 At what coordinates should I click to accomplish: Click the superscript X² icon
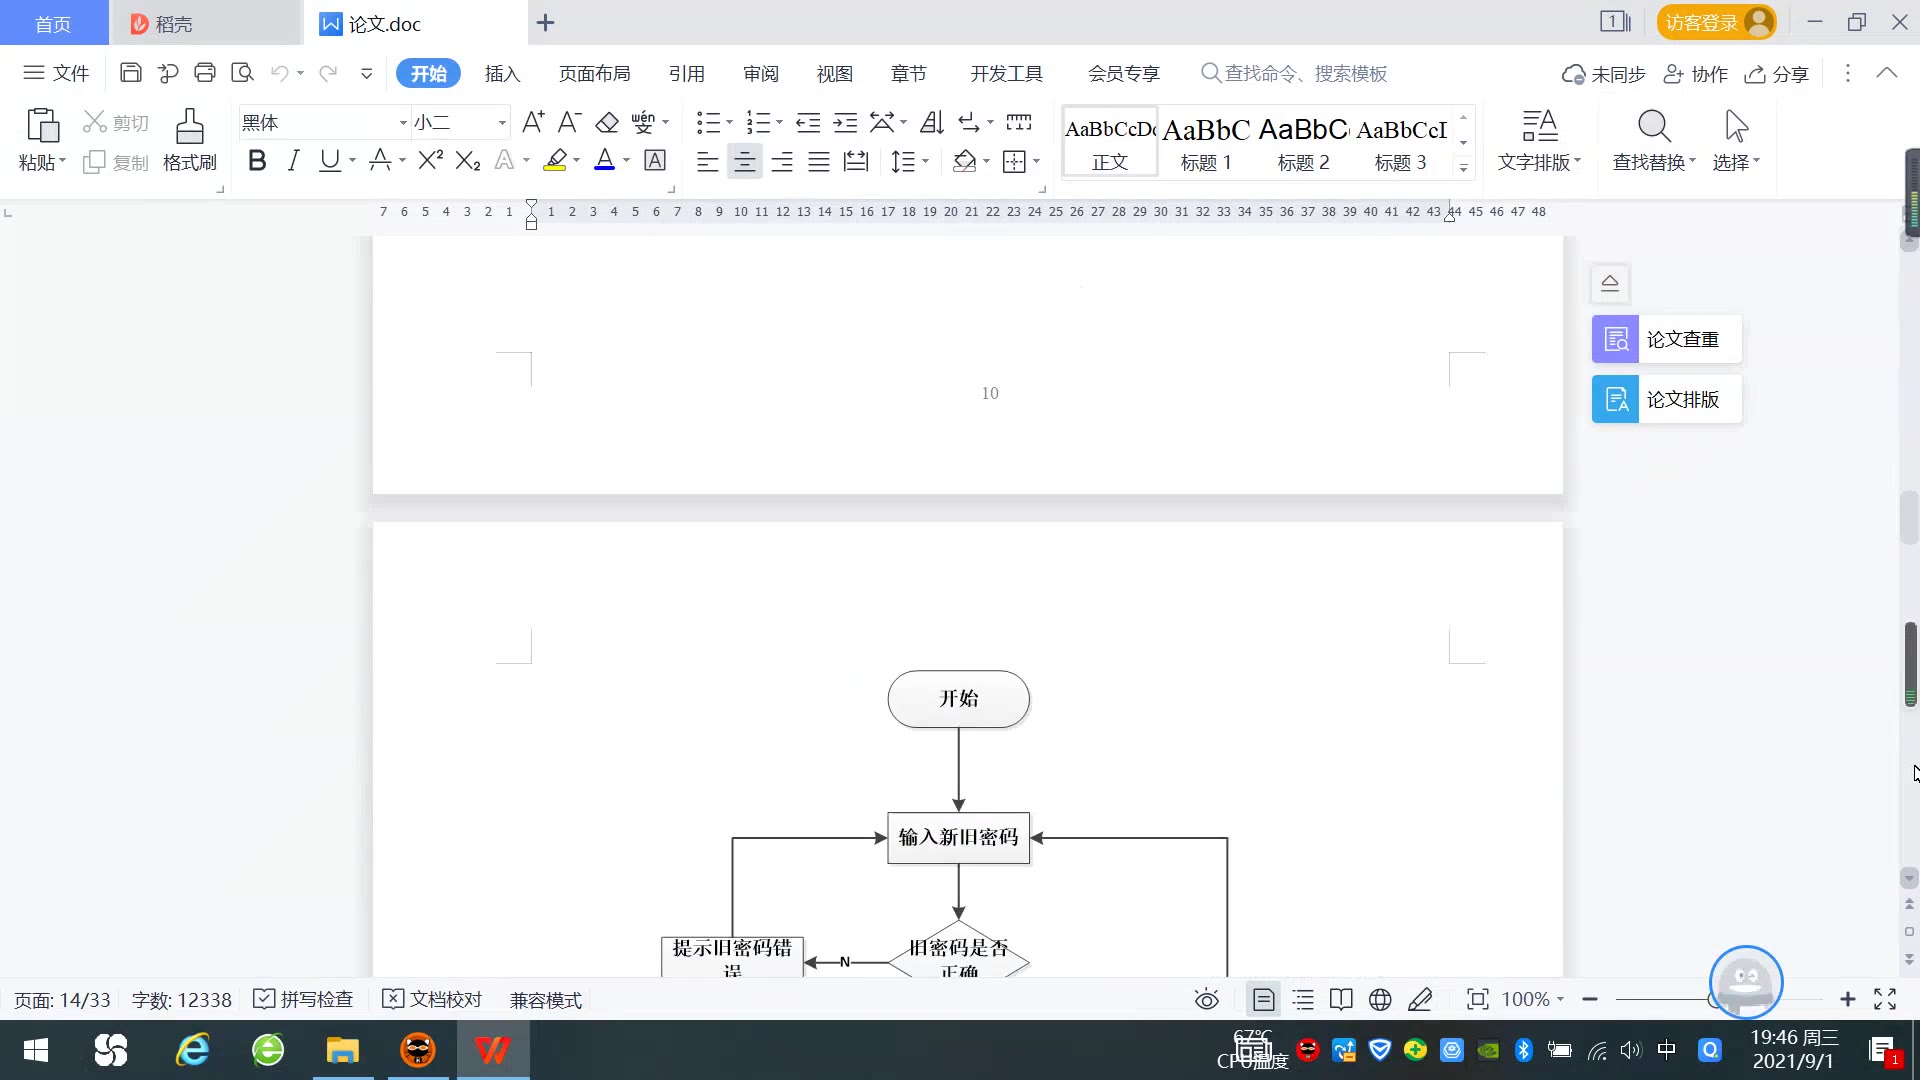(x=430, y=161)
